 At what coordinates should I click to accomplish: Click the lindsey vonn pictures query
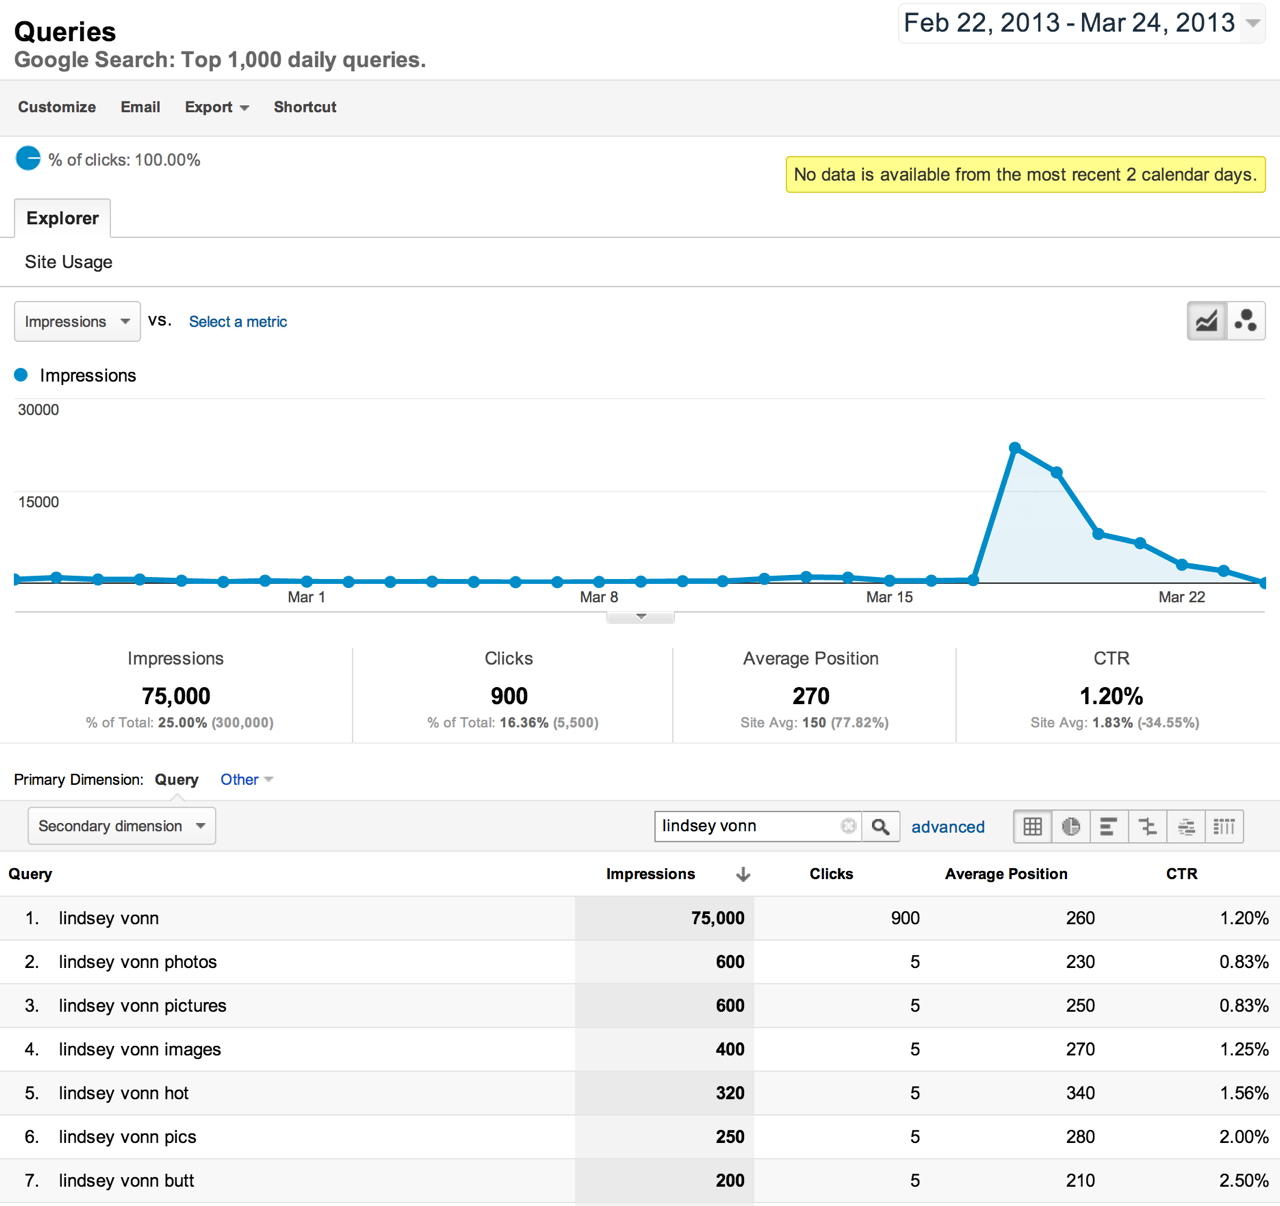(x=143, y=1006)
